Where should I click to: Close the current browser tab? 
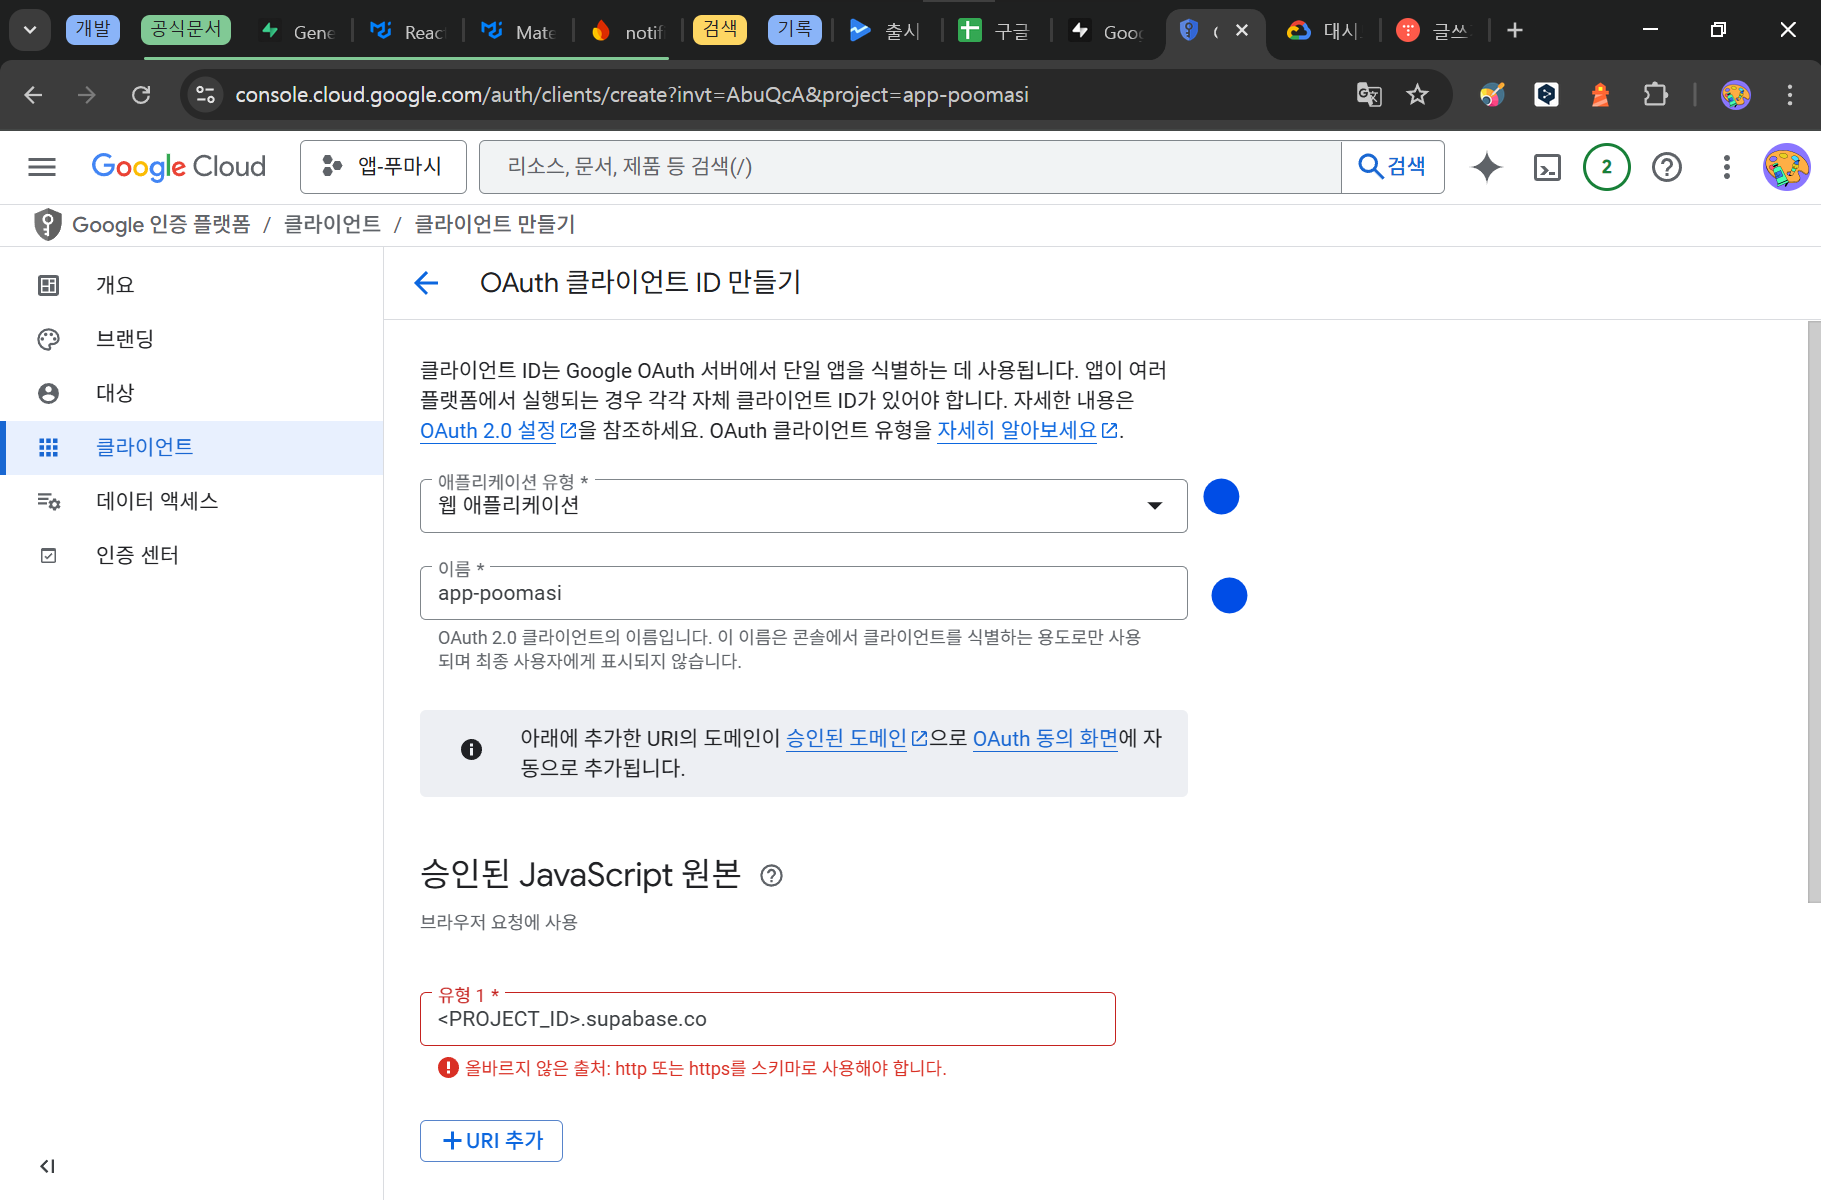coord(1242,30)
